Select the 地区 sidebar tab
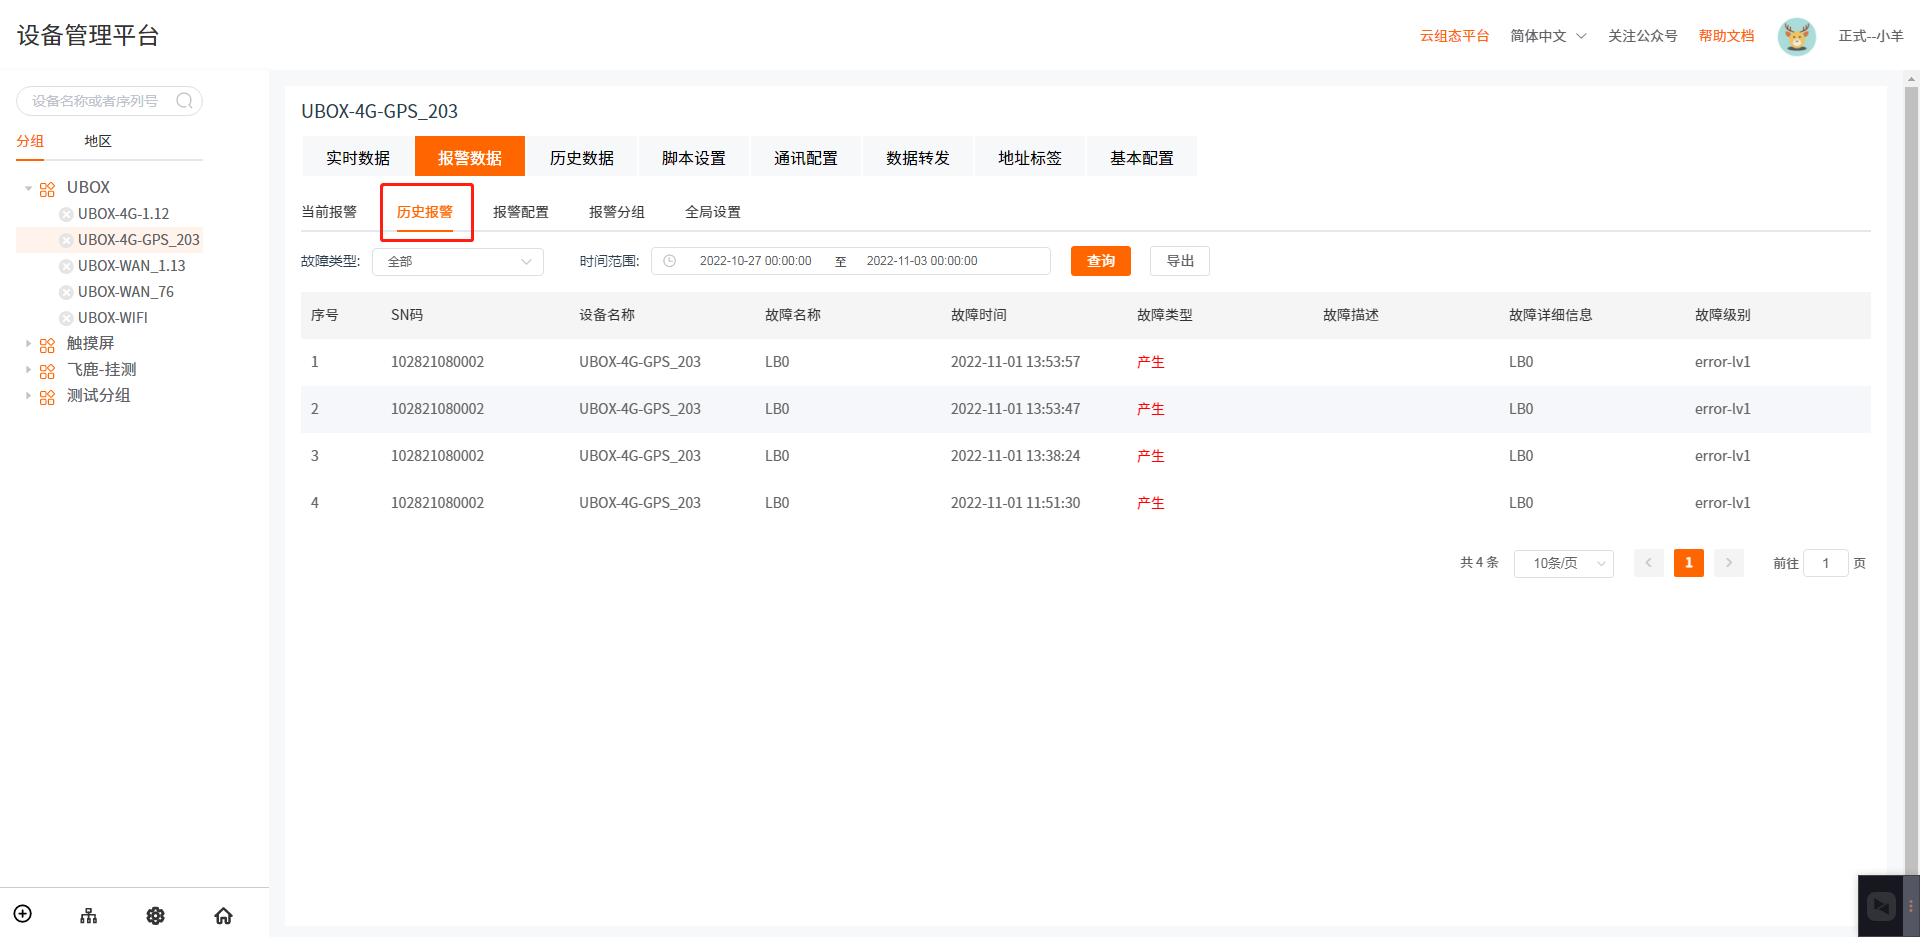This screenshot has height=937, width=1920. pos(98,141)
